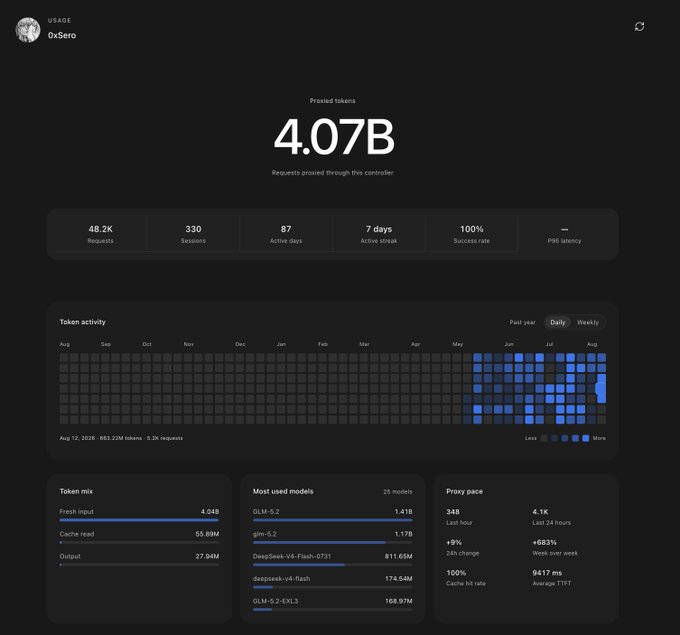Select the lowercase glm-5.2 model row

(333, 537)
